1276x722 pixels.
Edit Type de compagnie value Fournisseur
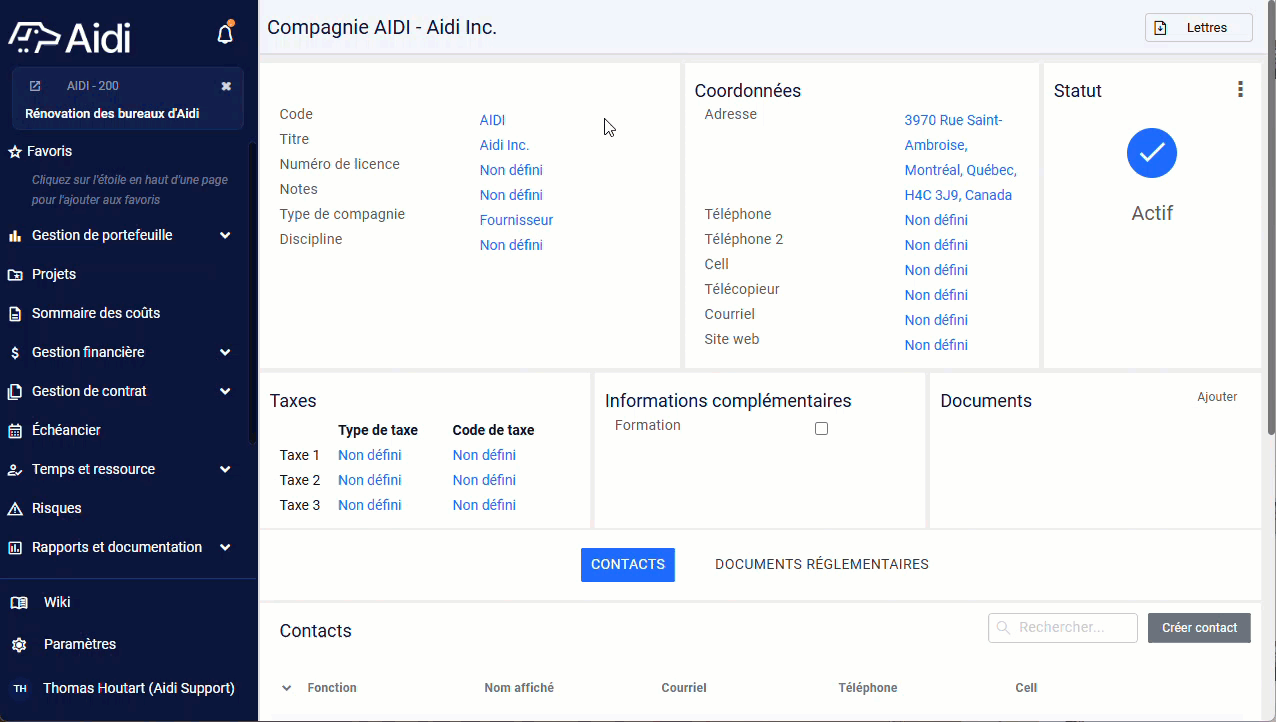pos(516,220)
